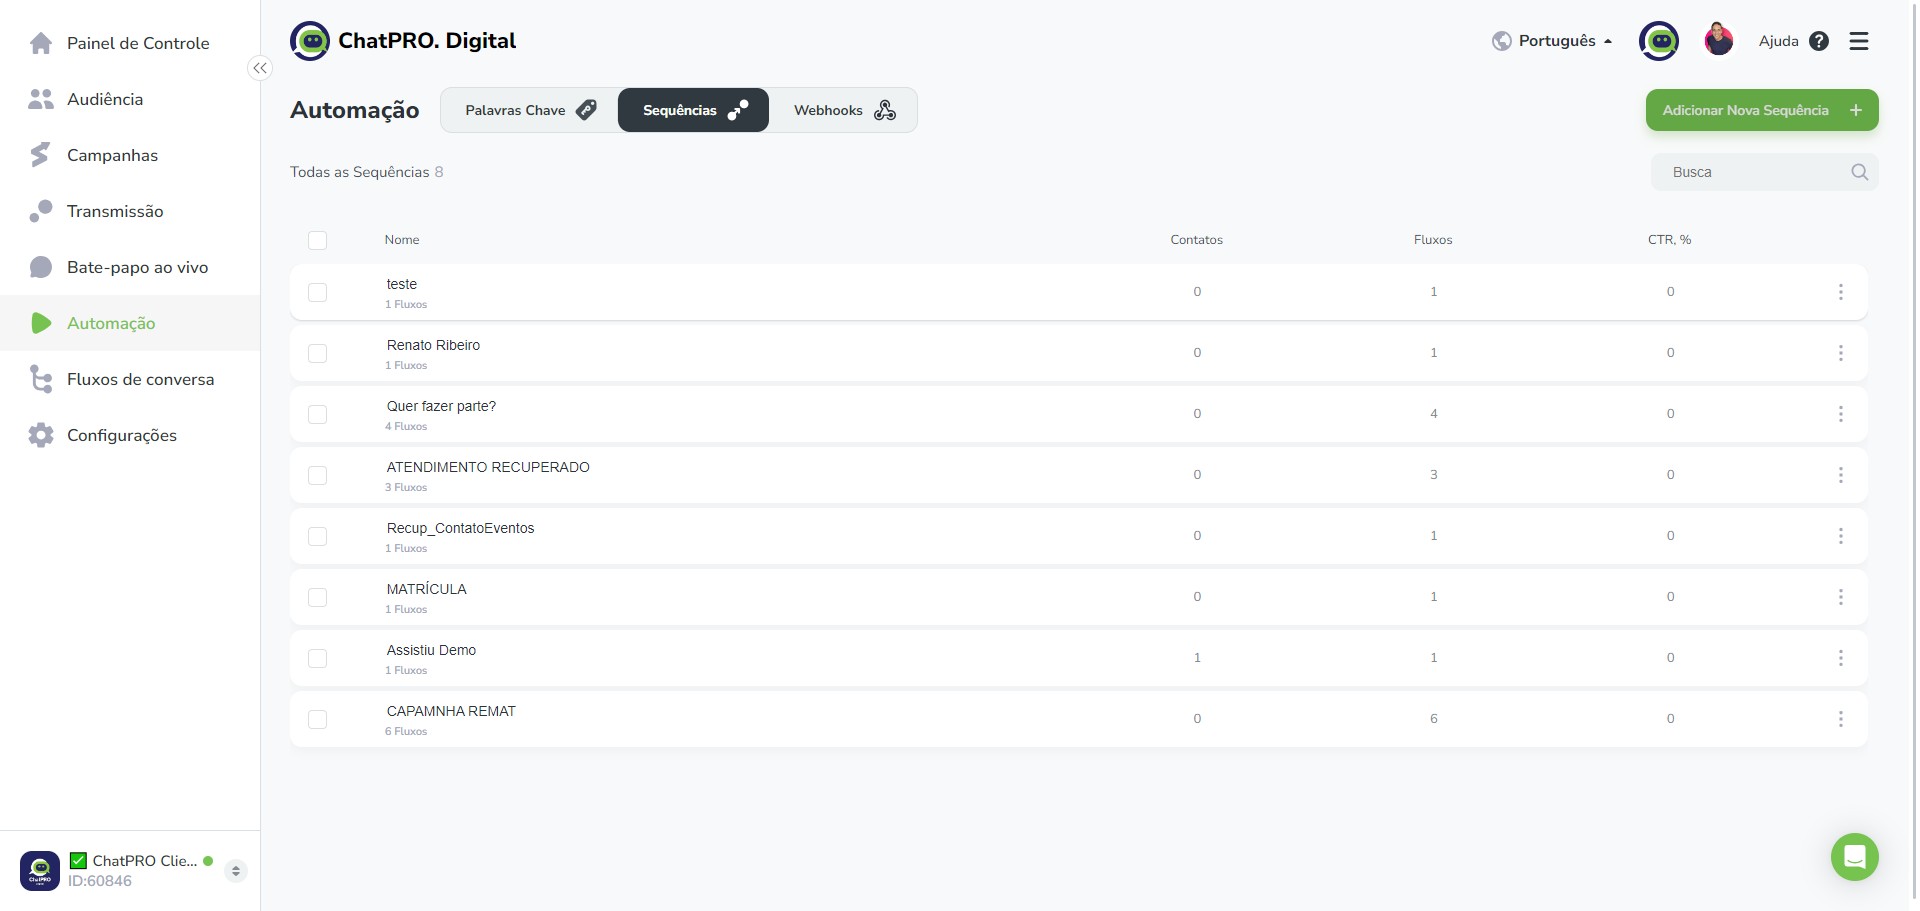Image resolution: width=1920 pixels, height=911 pixels.
Task: Open Configurações gear icon
Action: click(x=41, y=435)
